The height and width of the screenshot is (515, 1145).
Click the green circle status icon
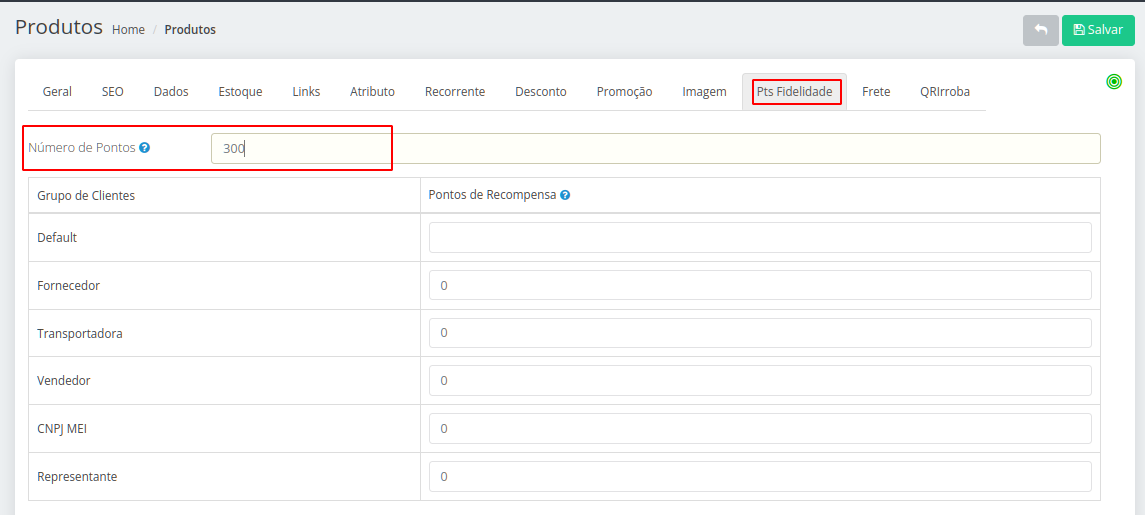click(1114, 82)
